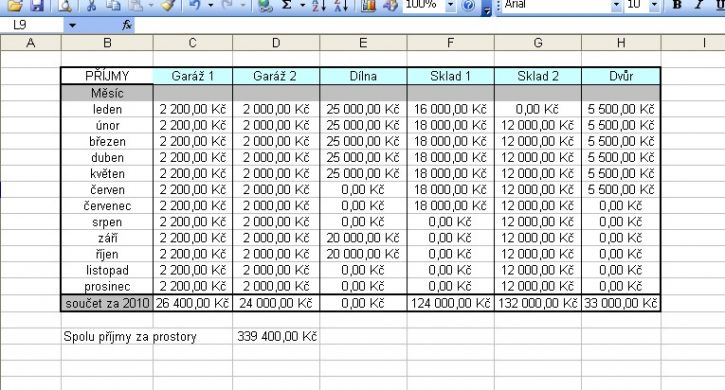Expand the Name Box dropdown arrow

tap(73, 25)
